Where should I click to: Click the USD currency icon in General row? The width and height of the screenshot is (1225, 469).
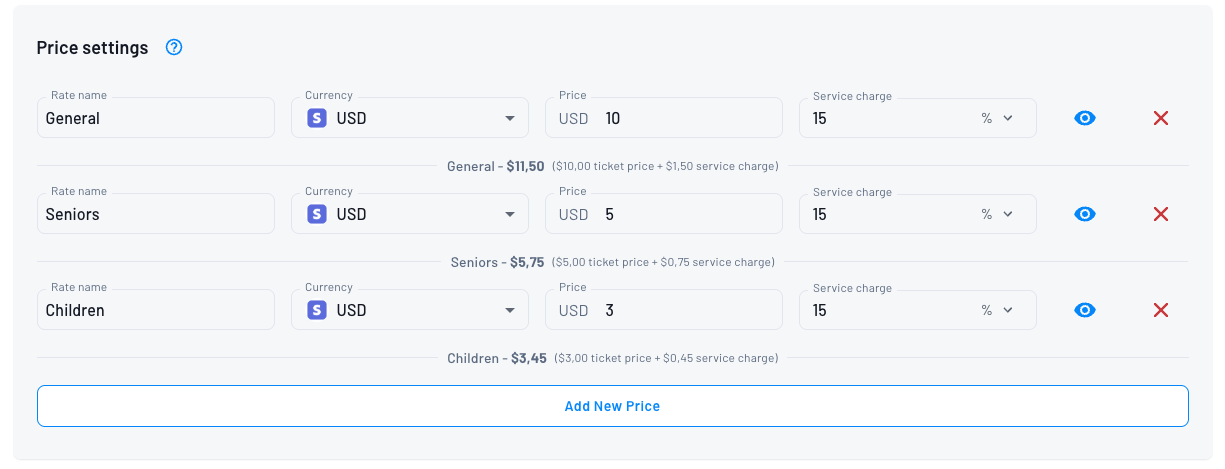click(x=317, y=118)
